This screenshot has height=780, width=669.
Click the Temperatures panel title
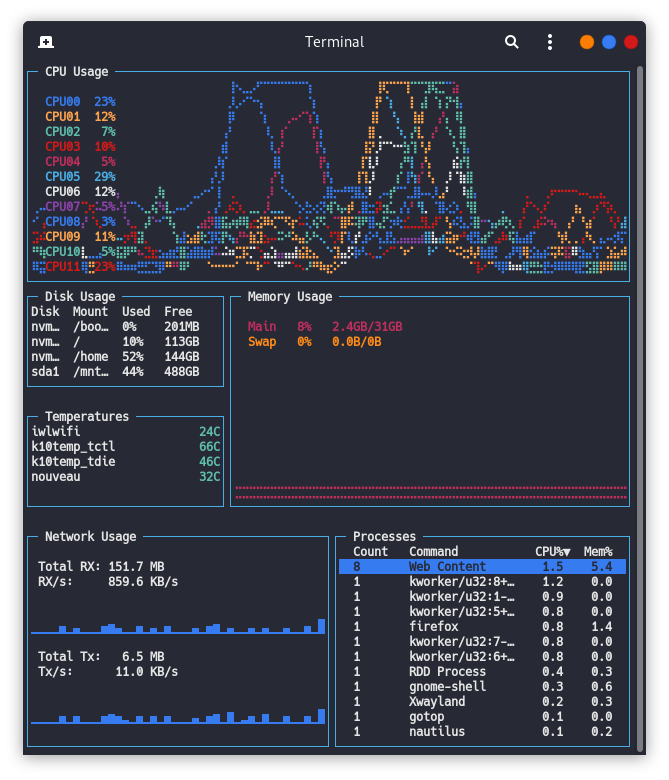87,416
